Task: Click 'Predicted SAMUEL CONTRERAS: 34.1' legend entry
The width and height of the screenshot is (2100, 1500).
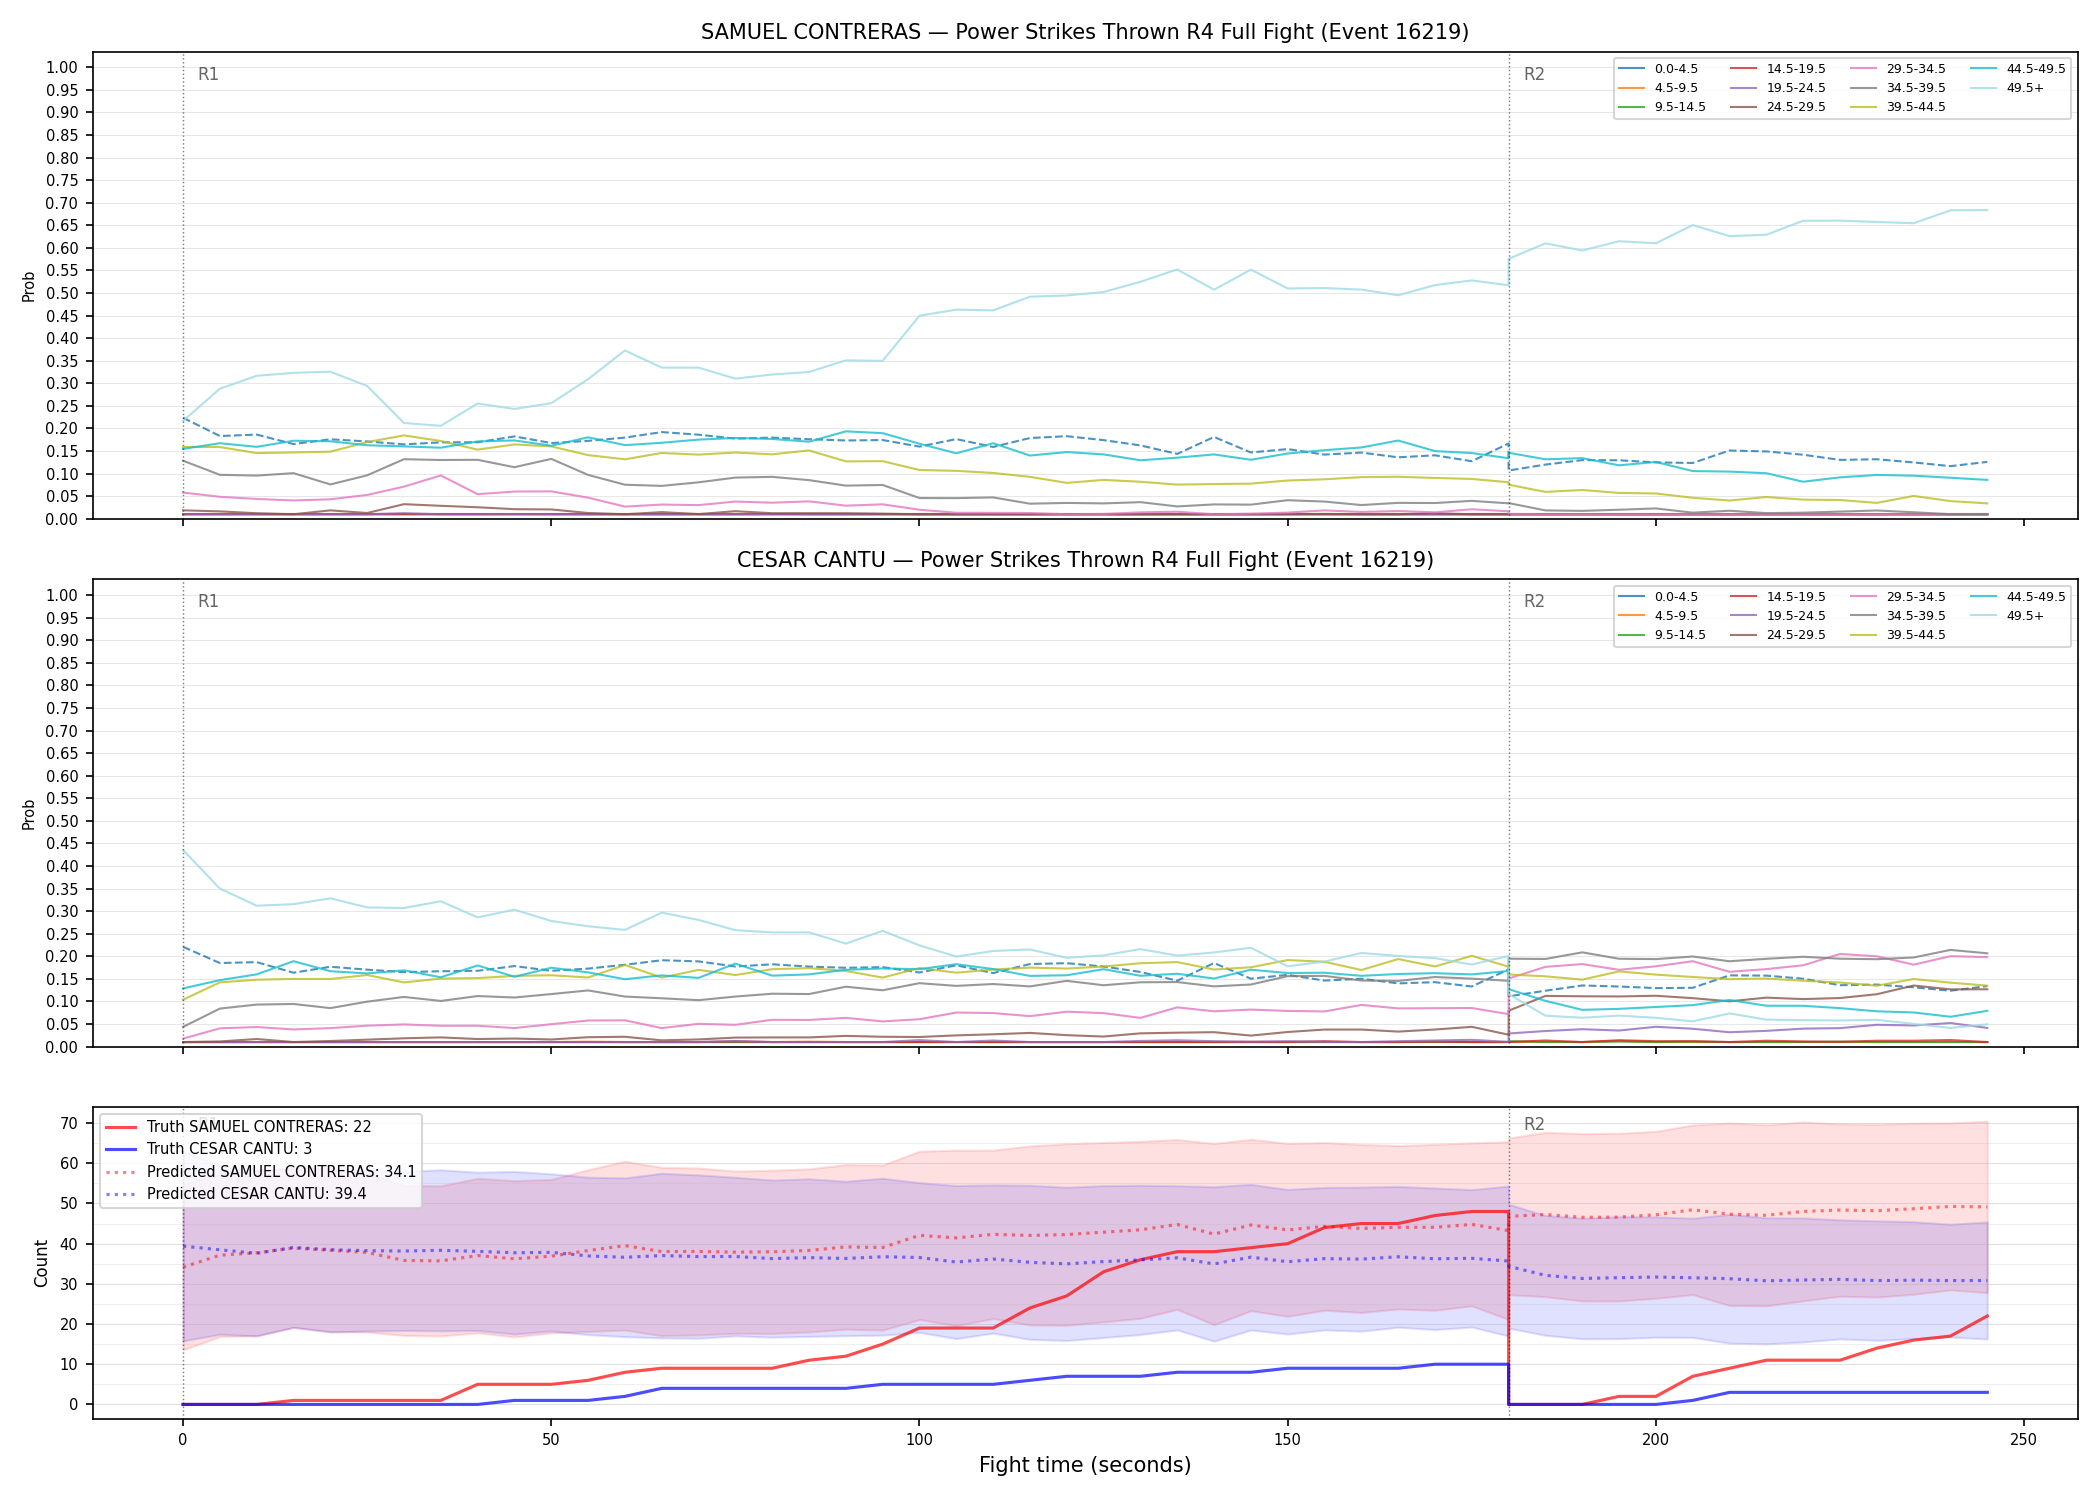Action: (x=261, y=1171)
